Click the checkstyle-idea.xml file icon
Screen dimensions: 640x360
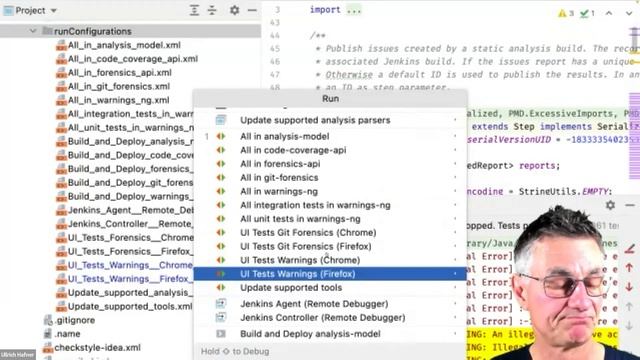(48, 348)
